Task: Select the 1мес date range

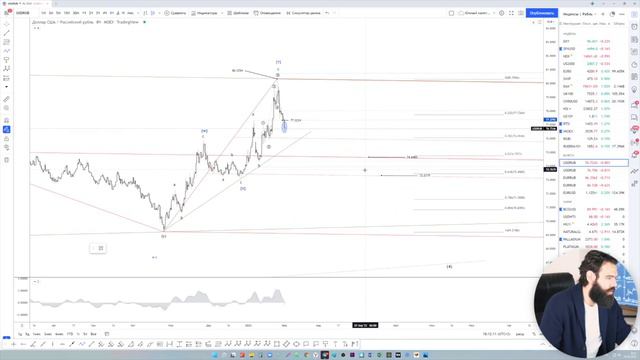Action: [37, 334]
